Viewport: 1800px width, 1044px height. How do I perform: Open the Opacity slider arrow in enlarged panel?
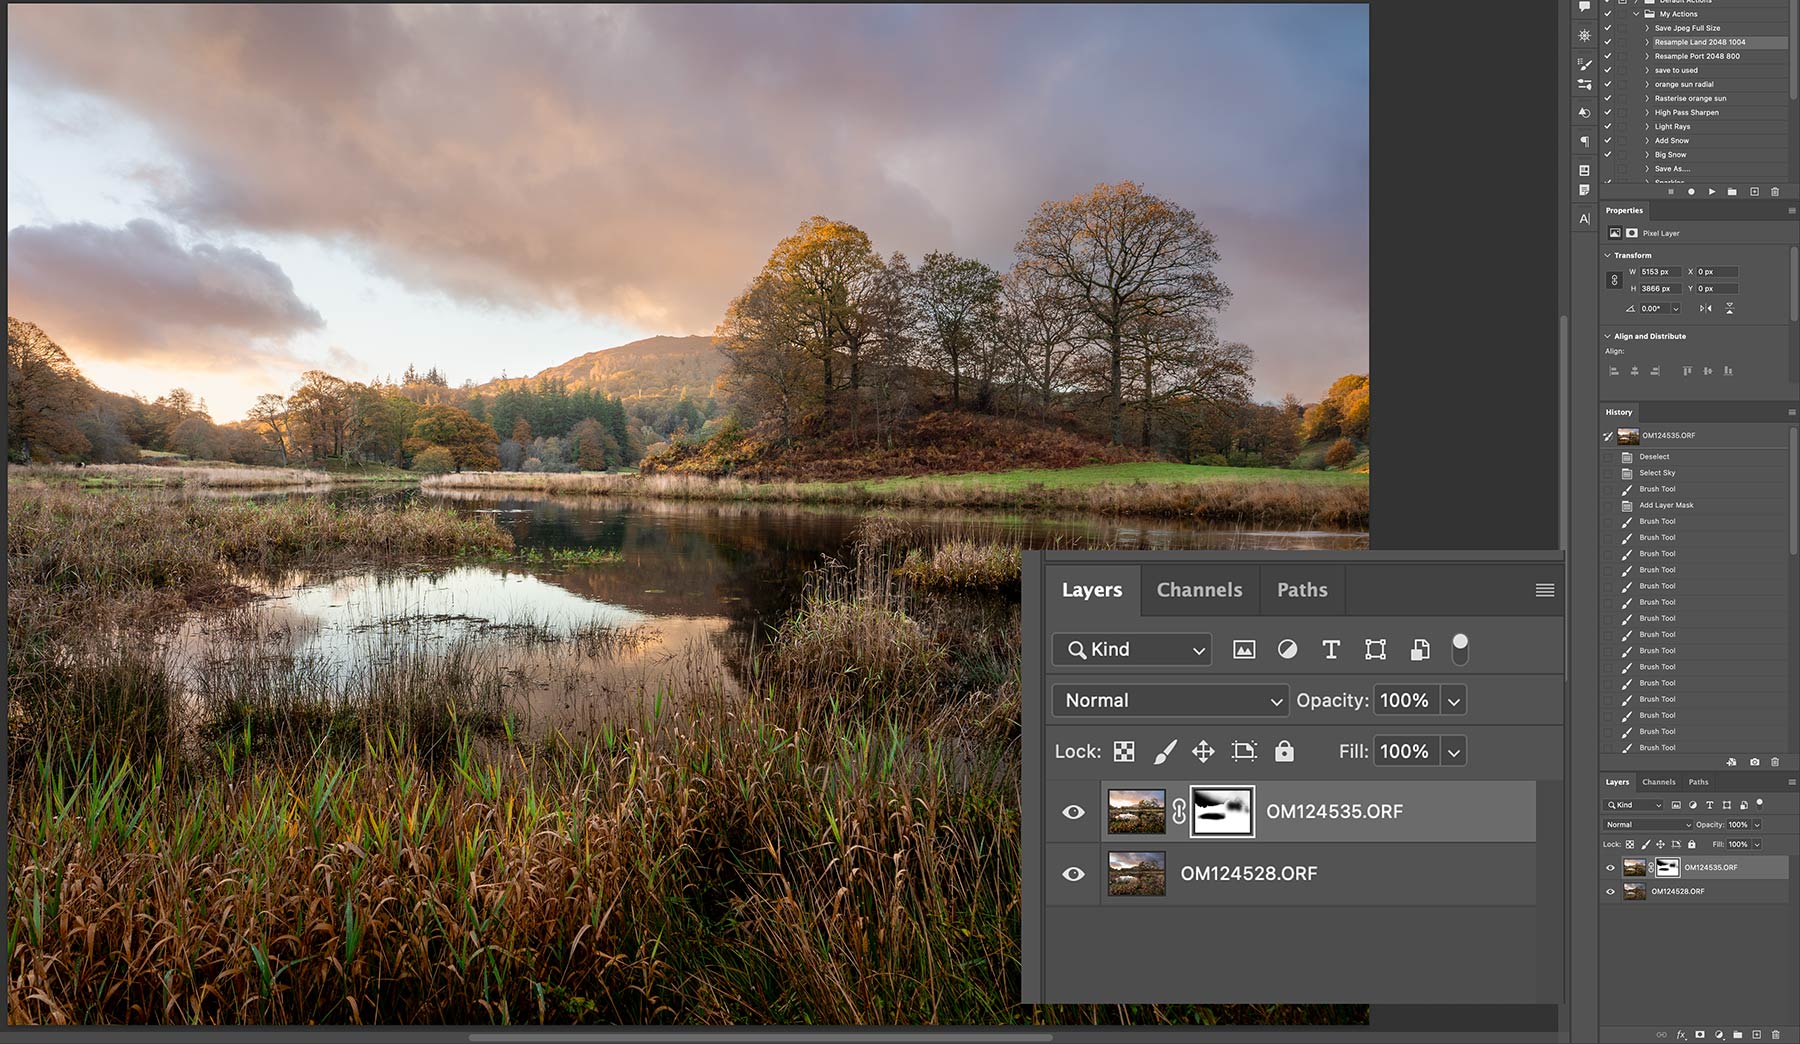pos(1454,701)
